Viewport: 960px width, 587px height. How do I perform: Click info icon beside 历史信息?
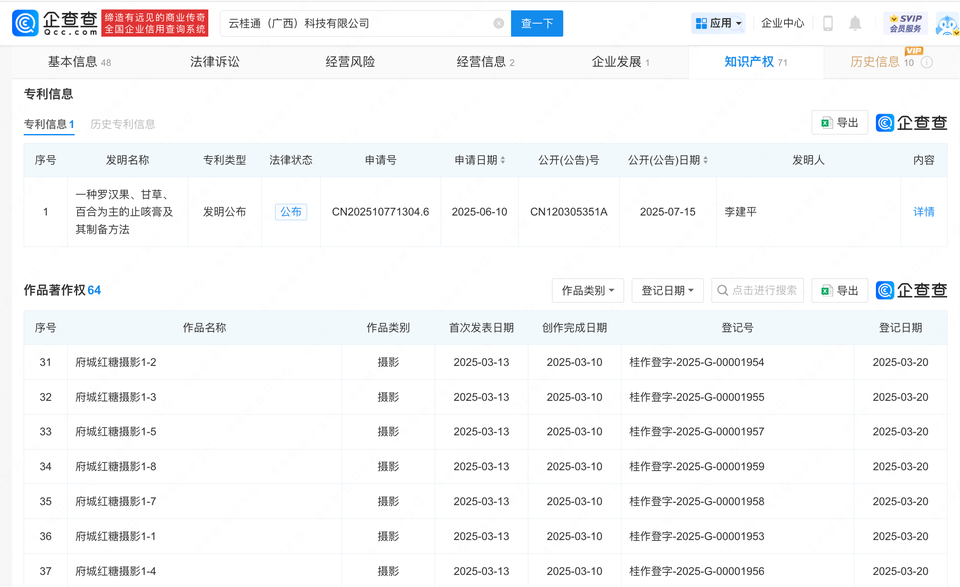(x=927, y=62)
